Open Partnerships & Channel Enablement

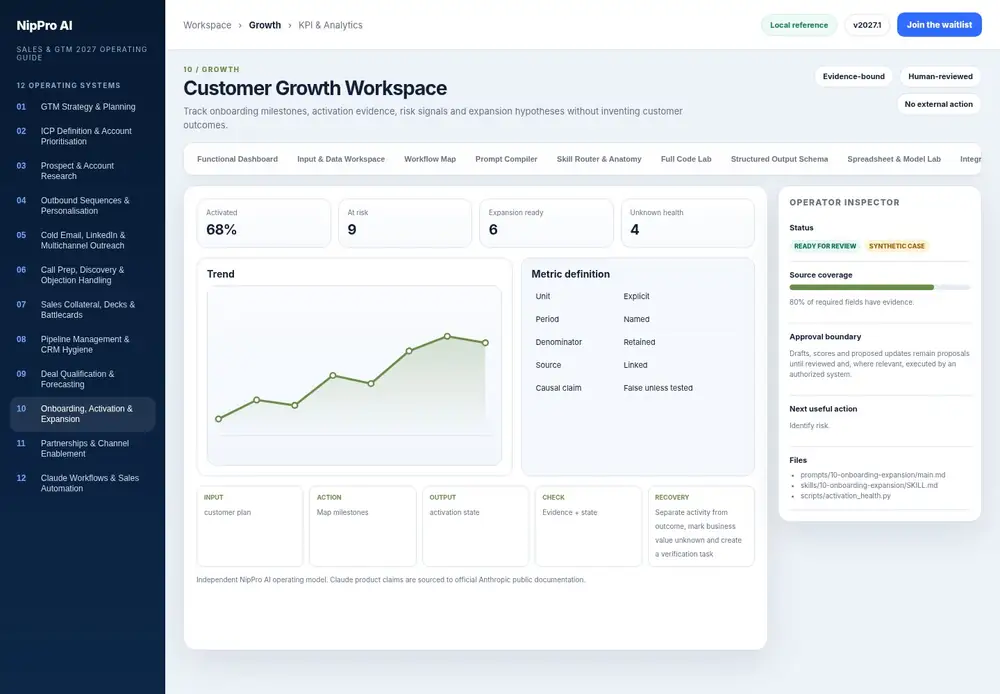tap(82, 448)
